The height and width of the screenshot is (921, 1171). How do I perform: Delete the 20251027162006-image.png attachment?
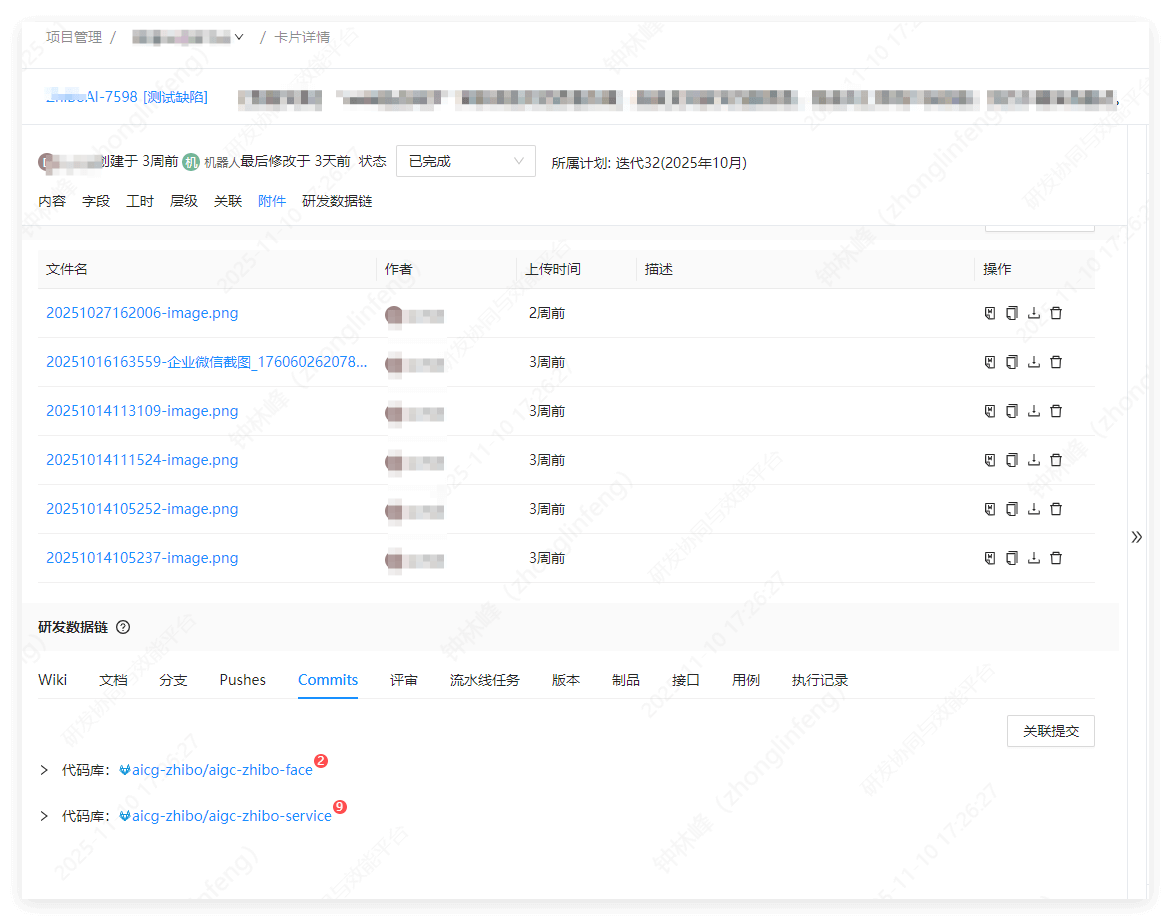coord(1056,312)
